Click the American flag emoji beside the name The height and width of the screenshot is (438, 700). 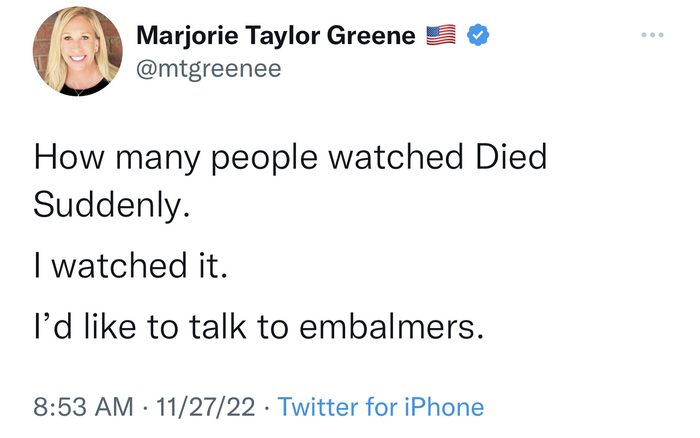pyautogui.click(x=440, y=37)
